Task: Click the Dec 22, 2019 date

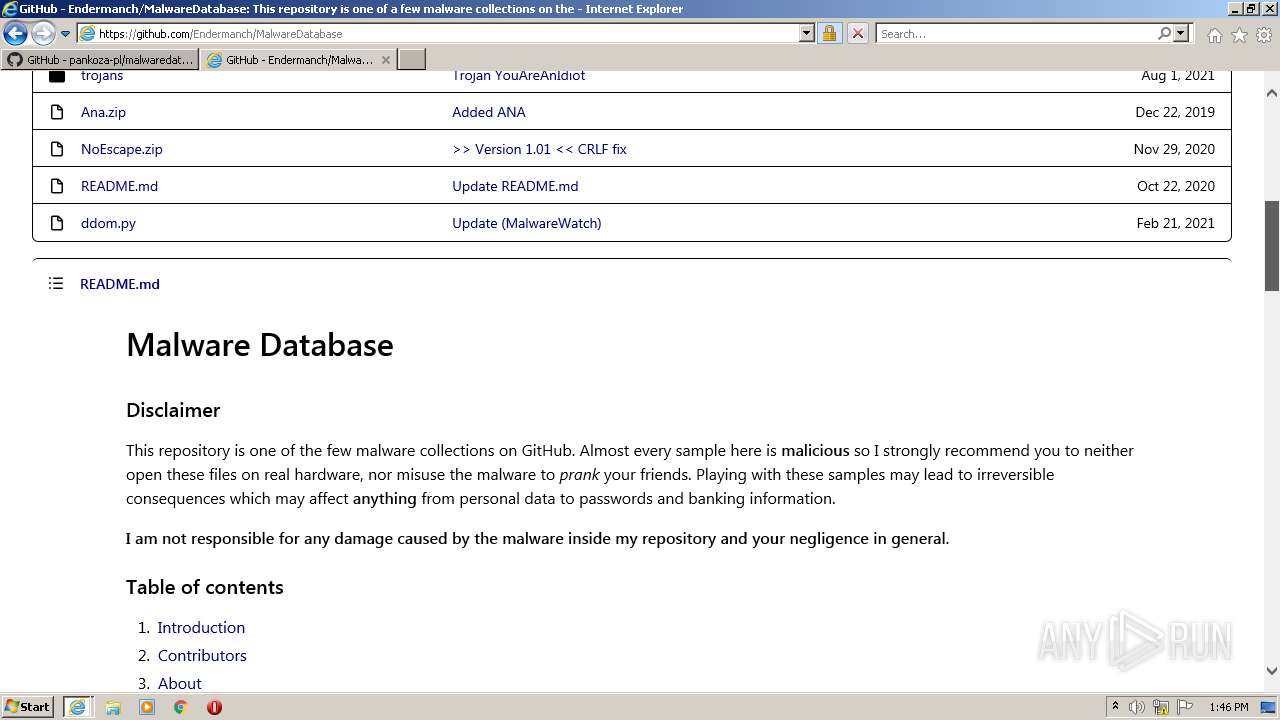Action: pyautogui.click(x=1175, y=112)
